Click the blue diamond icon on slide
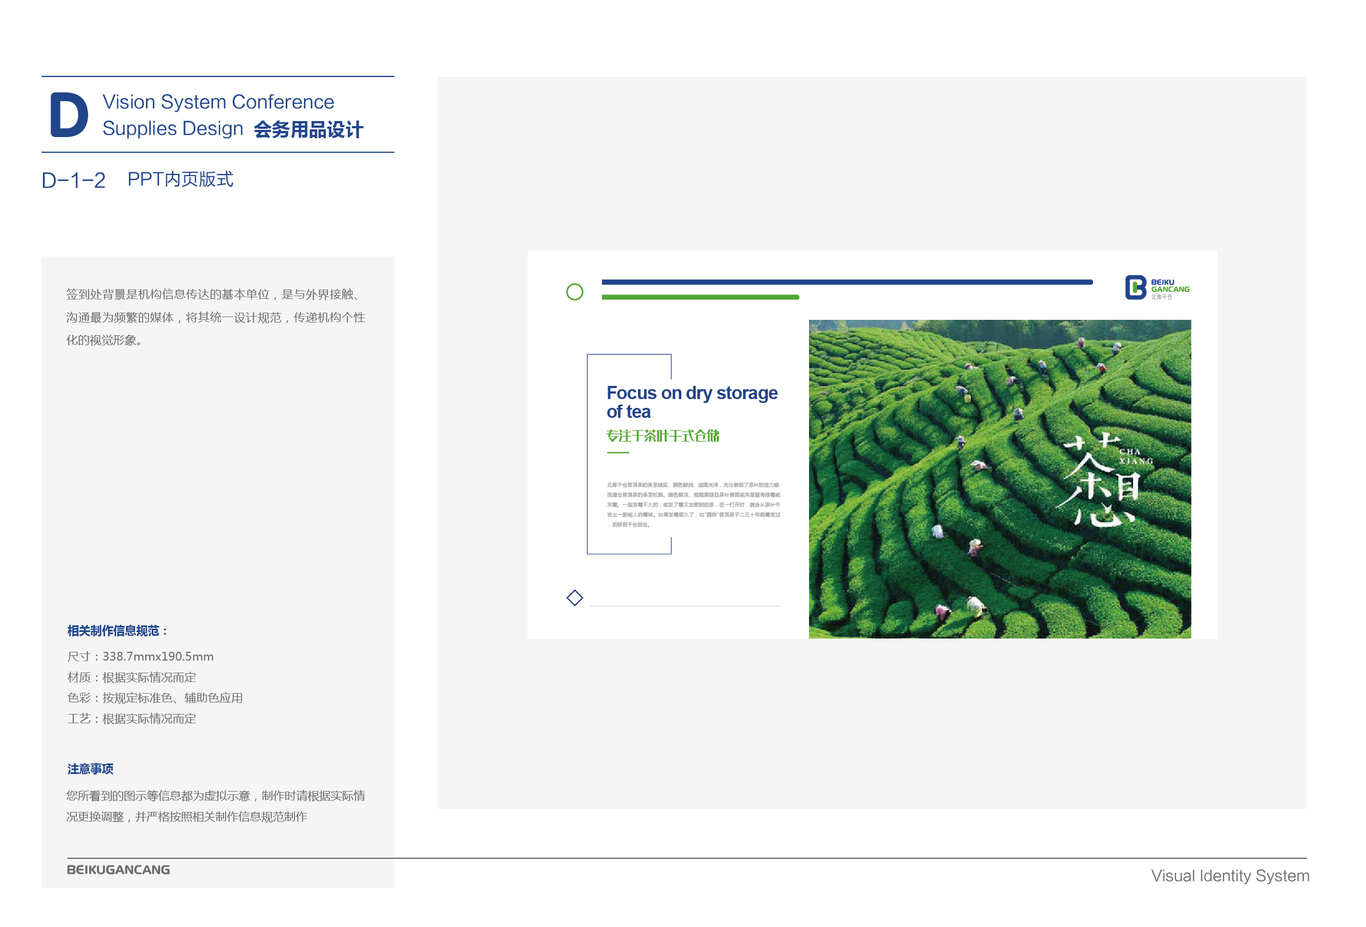The width and height of the screenshot is (1366, 927). 575,598
